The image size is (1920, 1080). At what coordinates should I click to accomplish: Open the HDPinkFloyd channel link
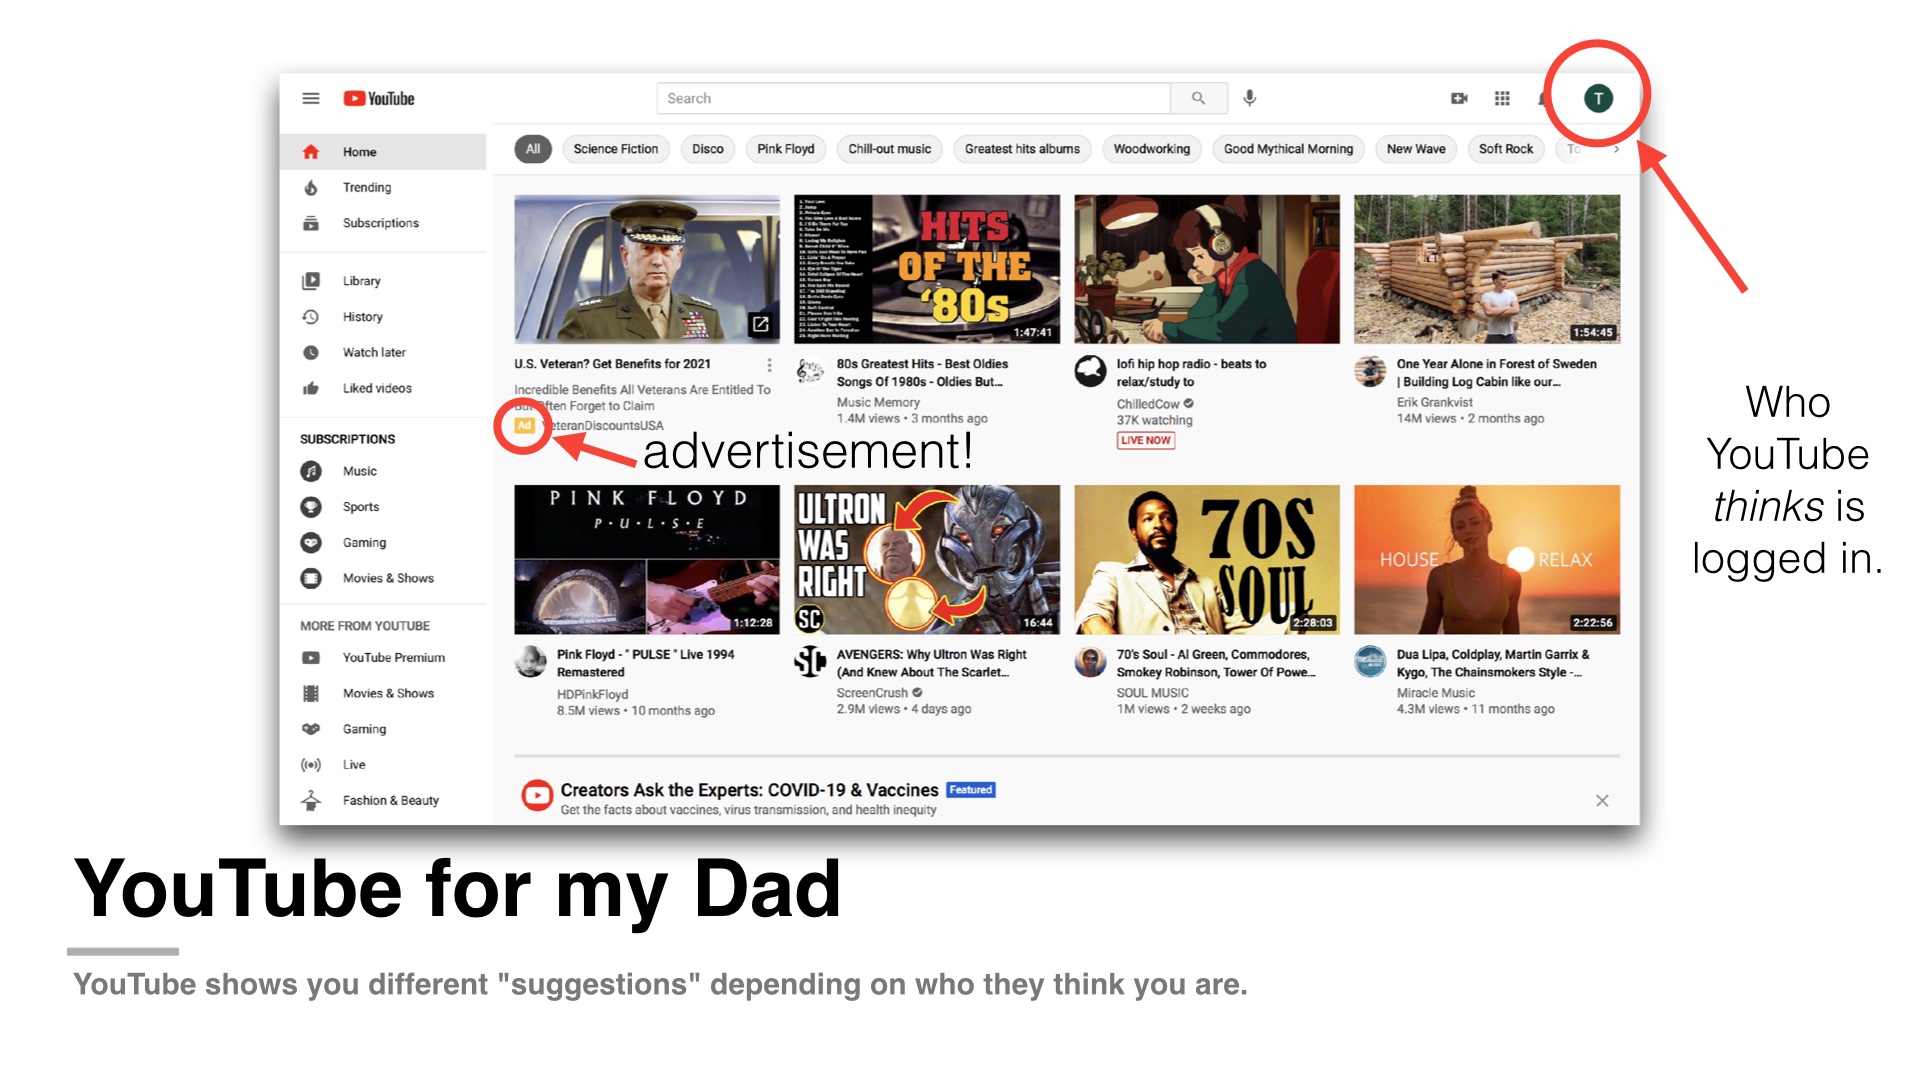click(x=592, y=694)
